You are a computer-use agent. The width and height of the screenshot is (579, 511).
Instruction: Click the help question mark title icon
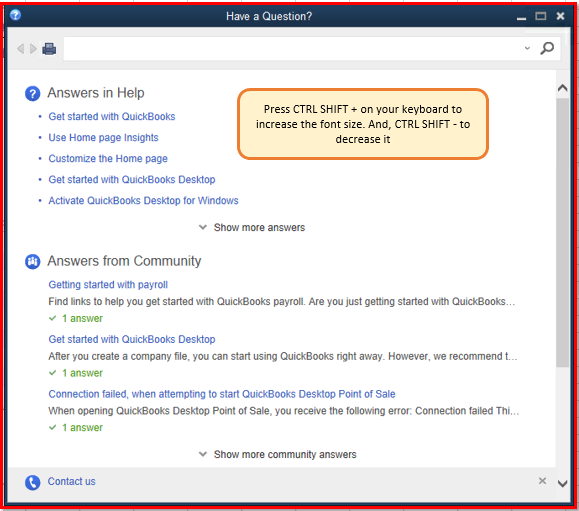(x=16, y=15)
